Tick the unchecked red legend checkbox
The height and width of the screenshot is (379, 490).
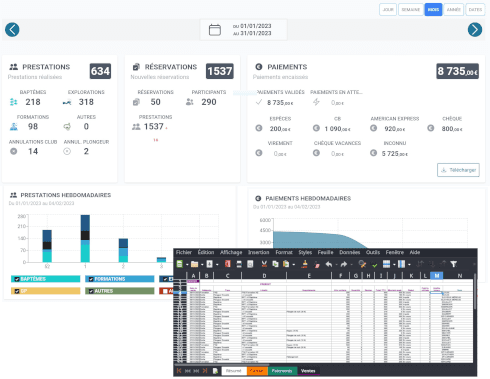pos(165,291)
